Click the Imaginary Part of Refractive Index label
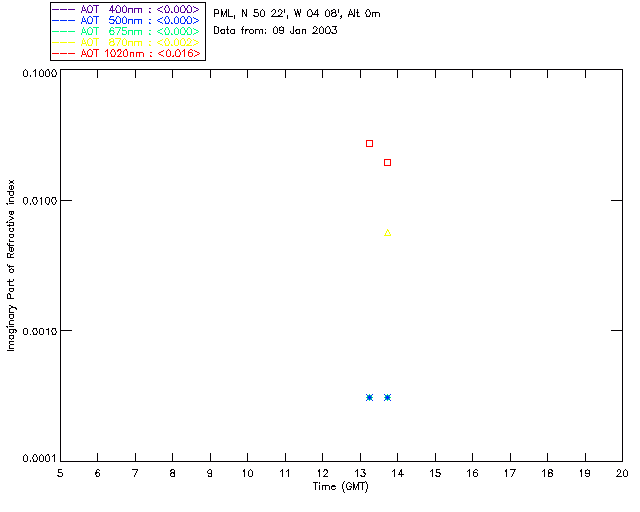Screen dimensions: 640x512 (11, 265)
